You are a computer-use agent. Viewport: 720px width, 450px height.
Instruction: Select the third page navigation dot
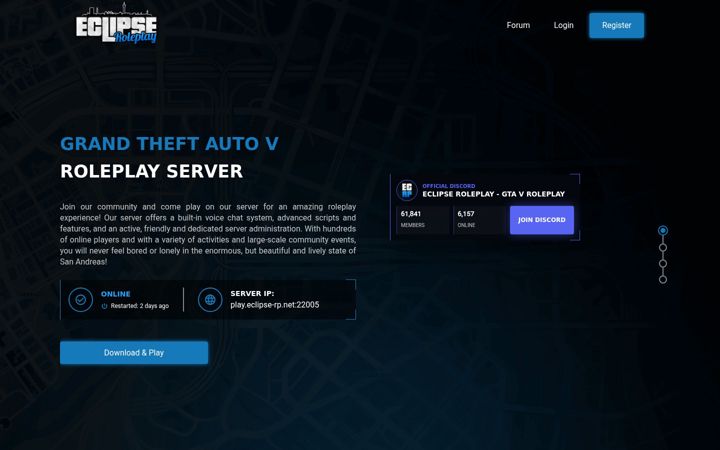pos(663,264)
